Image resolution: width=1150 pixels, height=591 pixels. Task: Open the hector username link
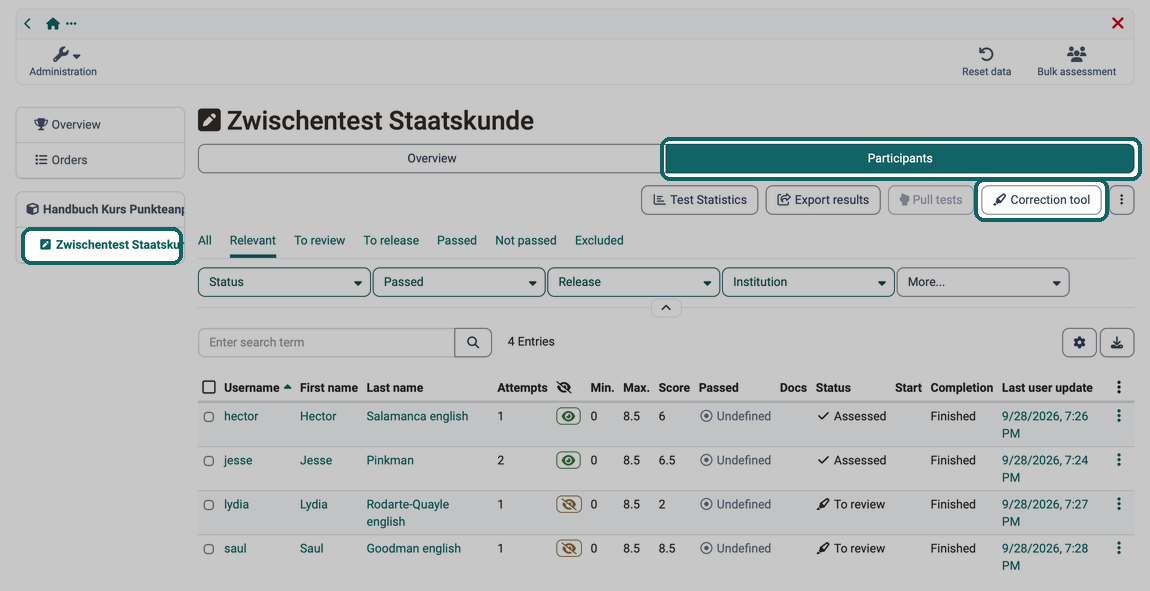point(241,416)
